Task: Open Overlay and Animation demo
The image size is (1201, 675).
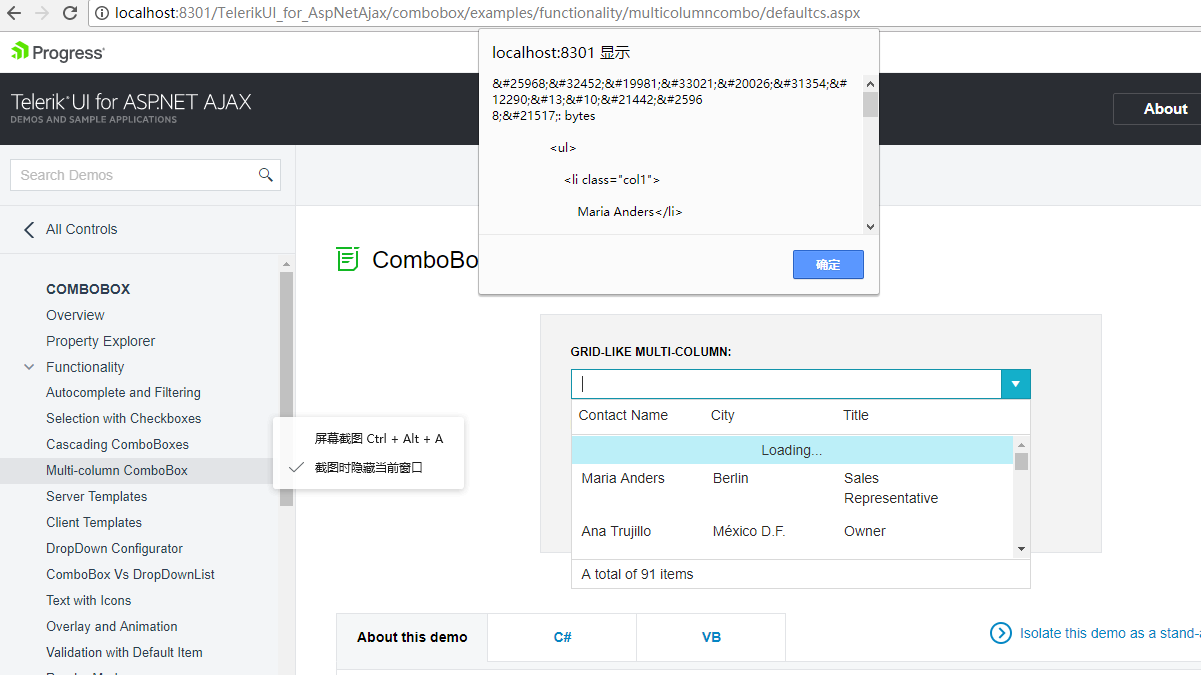Action: 112,626
